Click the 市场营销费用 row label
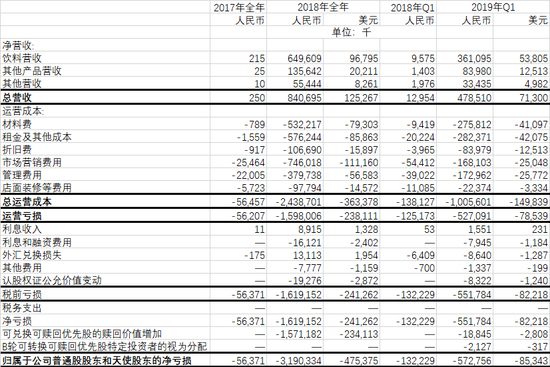This screenshot has height=367, width=550. tap(32, 162)
